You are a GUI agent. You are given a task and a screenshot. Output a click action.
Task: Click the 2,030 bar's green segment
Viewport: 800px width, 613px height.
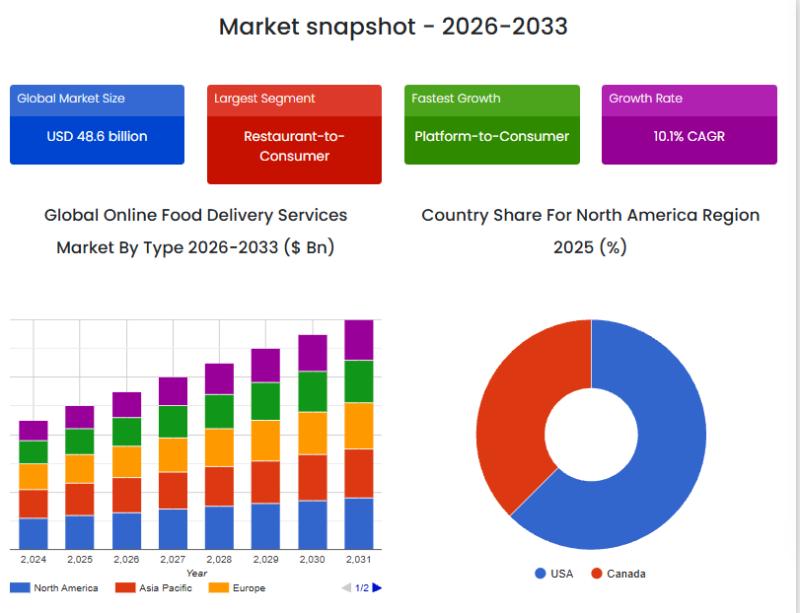(x=313, y=391)
